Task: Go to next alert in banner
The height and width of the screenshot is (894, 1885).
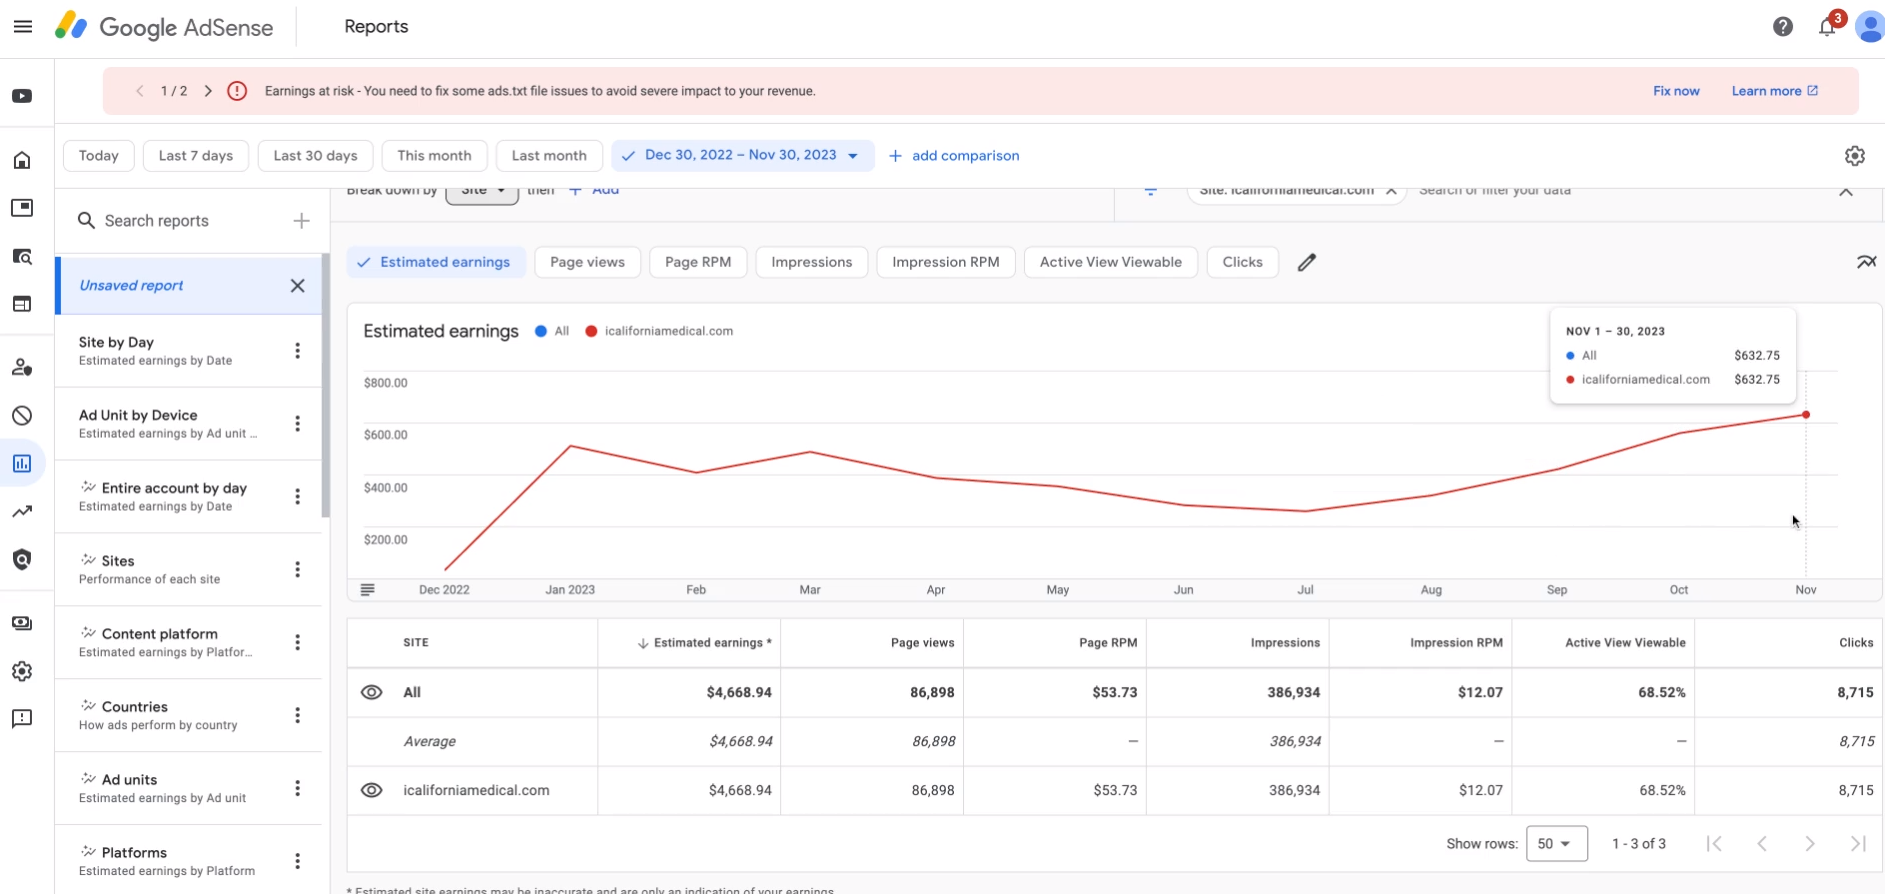Action: (x=208, y=91)
